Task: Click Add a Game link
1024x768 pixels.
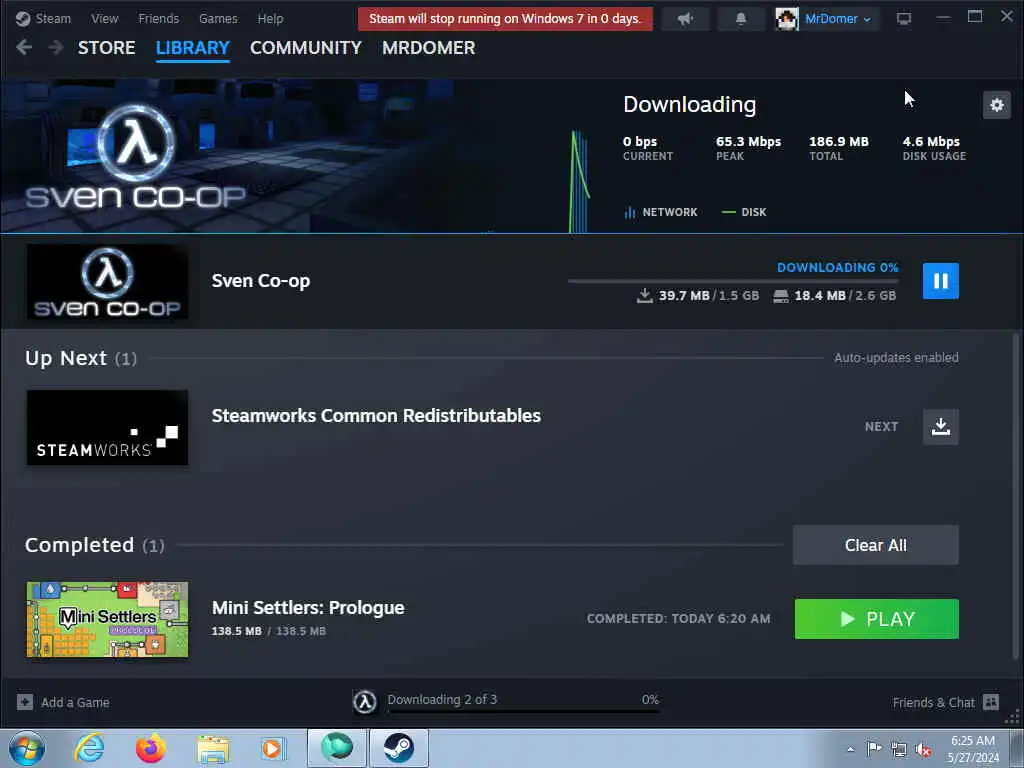Action: (75, 703)
